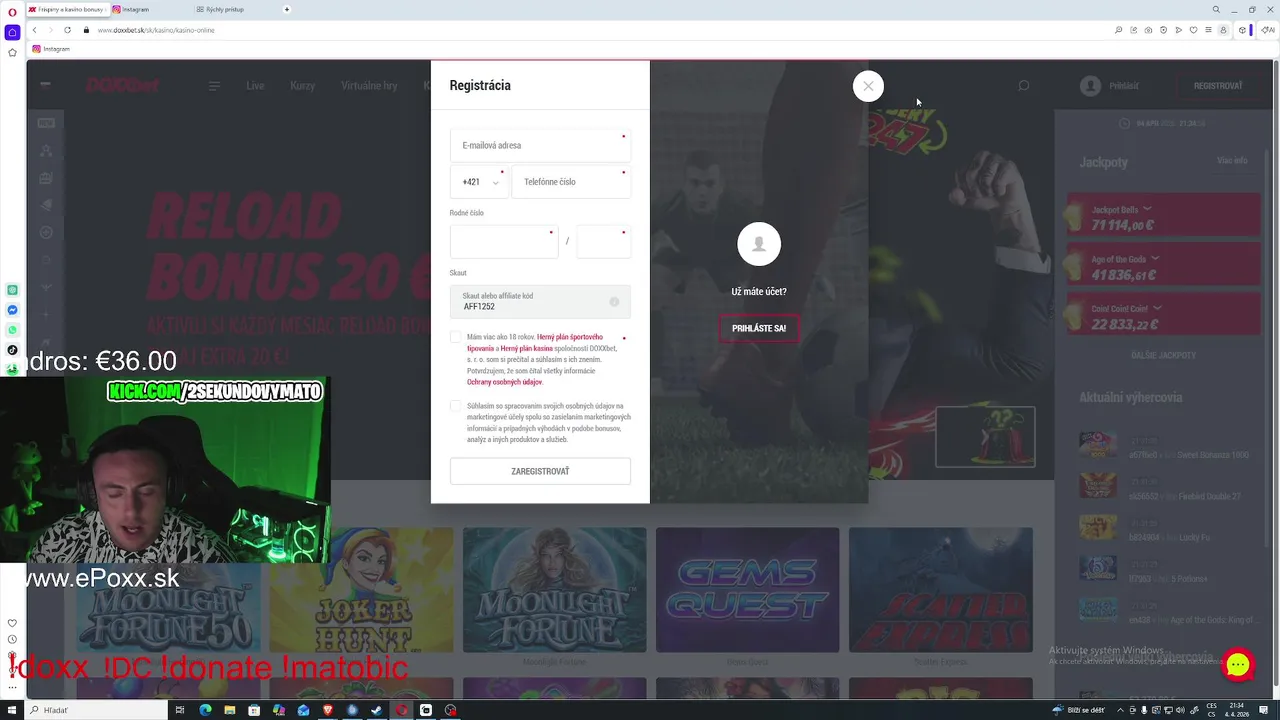Viewport: 1280px width, 720px height.
Task: Focus the E-mailová adresa field
Action: click(540, 145)
